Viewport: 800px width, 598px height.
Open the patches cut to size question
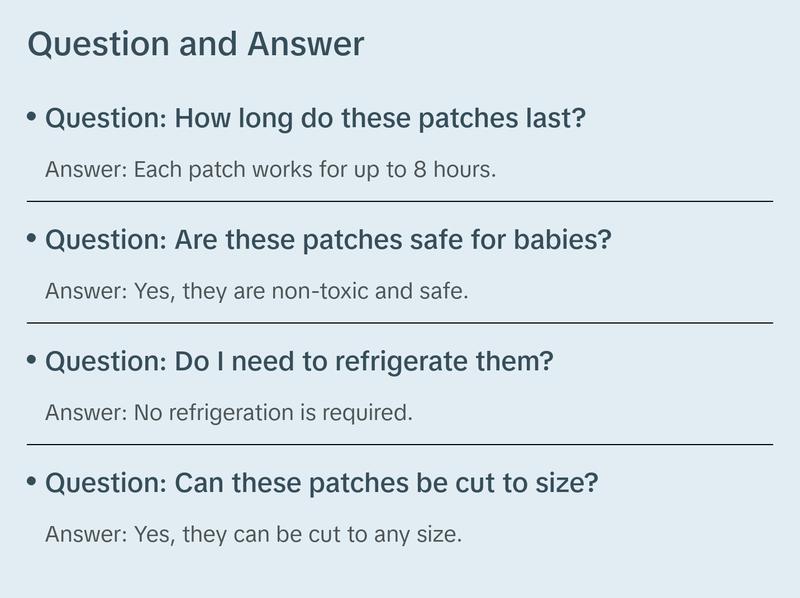click(x=321, y=484)
